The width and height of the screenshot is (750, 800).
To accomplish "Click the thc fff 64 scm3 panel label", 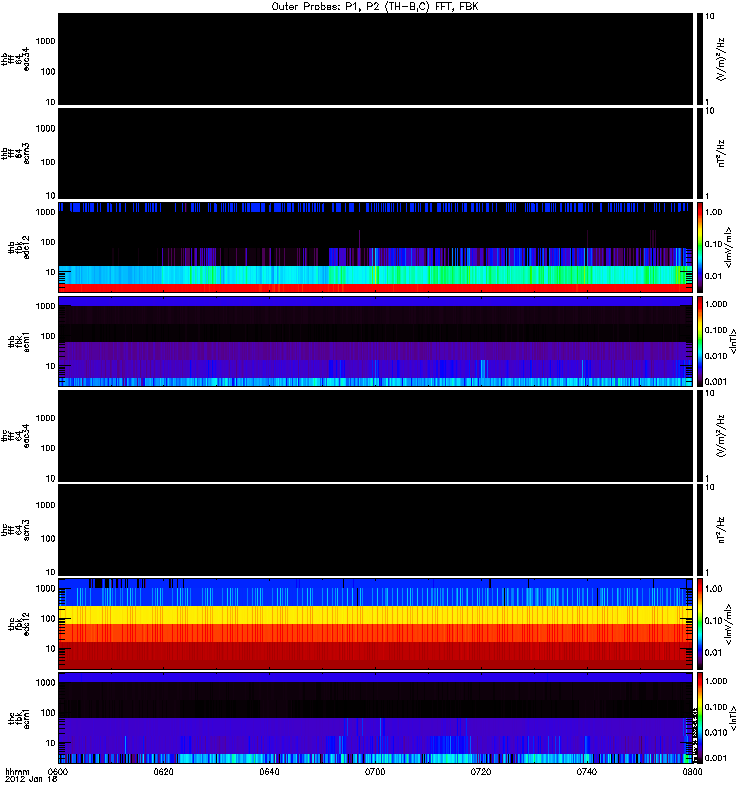I will pyautogui.click(x=15, y=530).
